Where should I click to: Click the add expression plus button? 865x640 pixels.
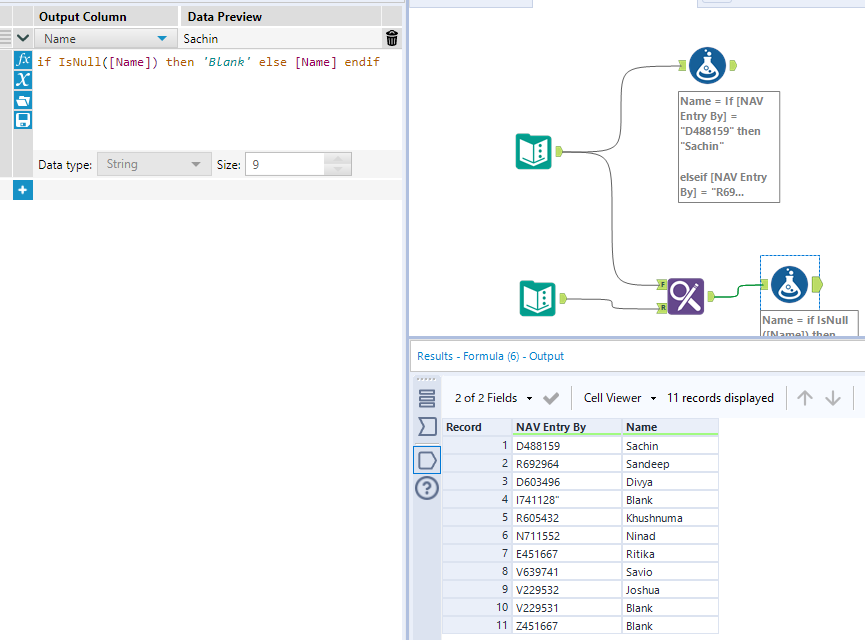pos(22,190)
